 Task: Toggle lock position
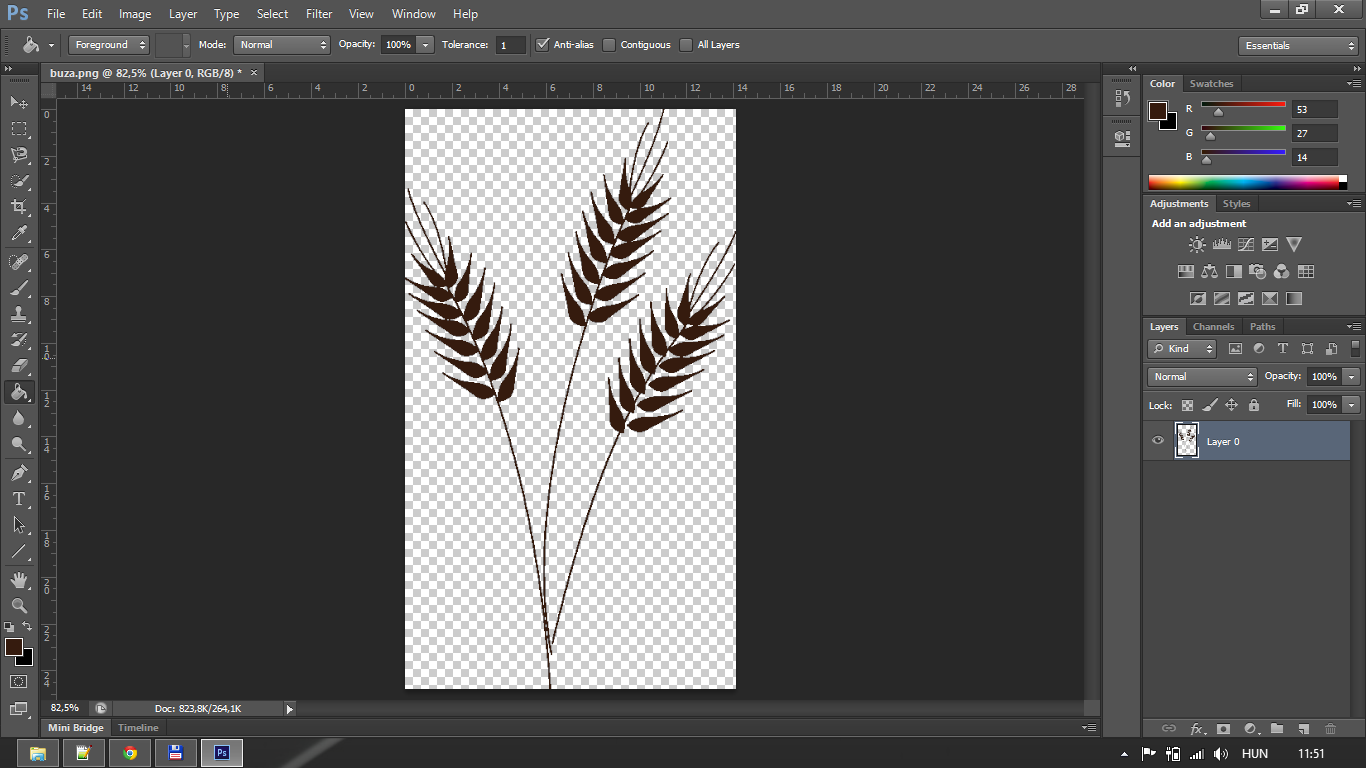coord(1231,405)
